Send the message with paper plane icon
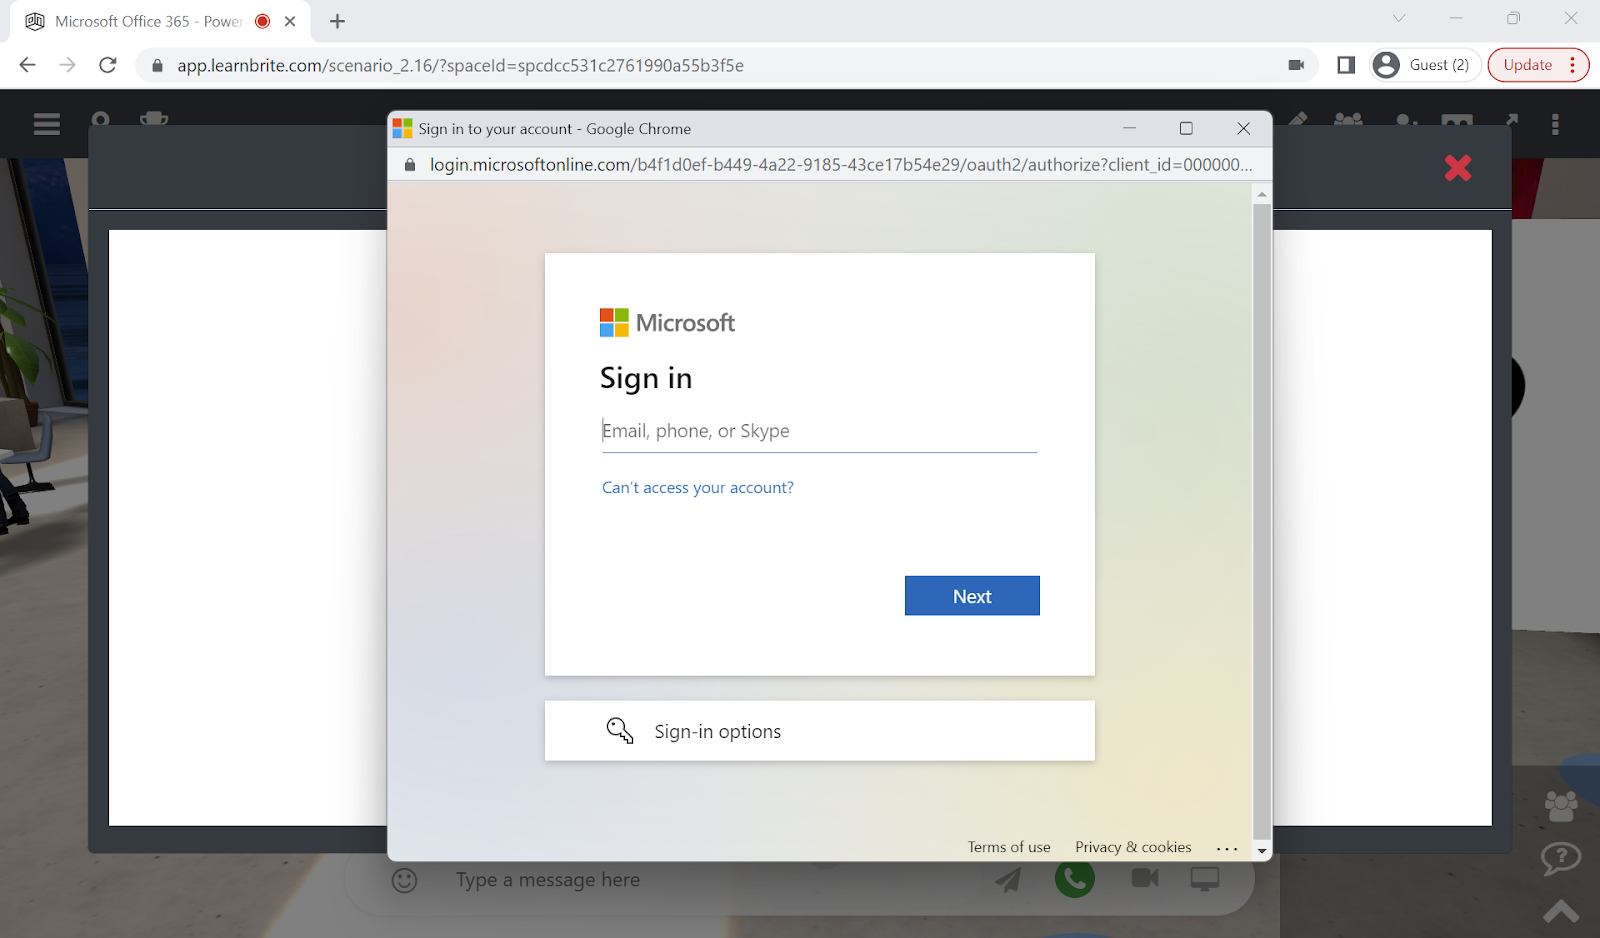Image resolution: width=1600 pixels, height=938 pixels. (1008, 880)
